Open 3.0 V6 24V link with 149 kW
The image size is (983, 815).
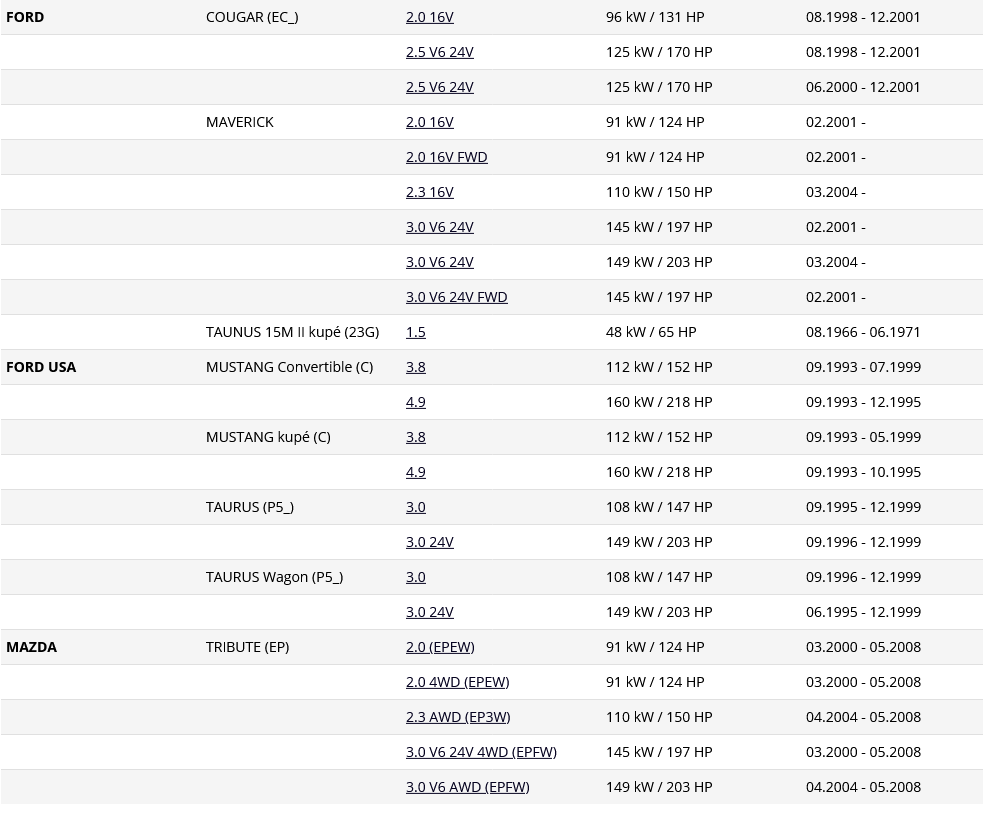(x=439, y=263)
